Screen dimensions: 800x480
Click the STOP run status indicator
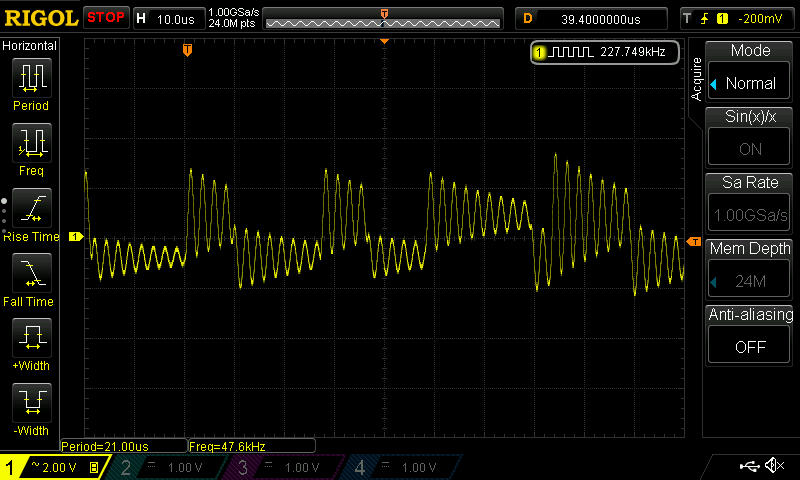pos(106,18)
